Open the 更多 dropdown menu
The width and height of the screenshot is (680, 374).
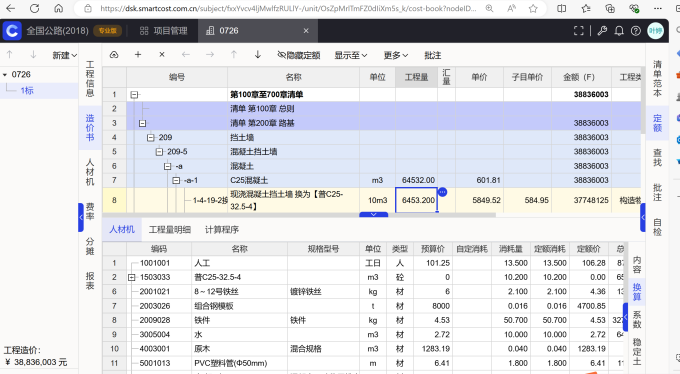[x=396, y=55]
